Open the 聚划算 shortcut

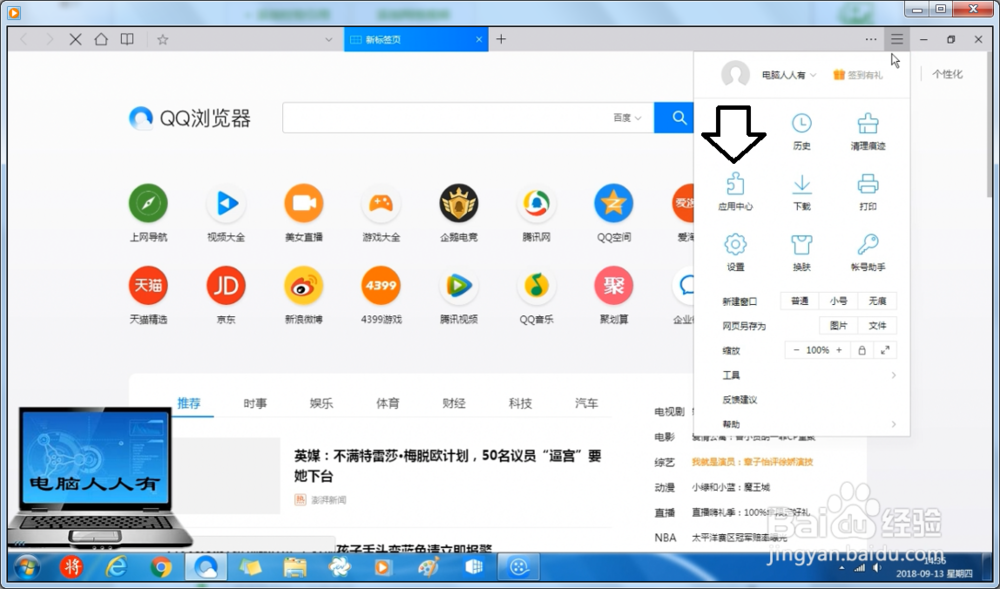[x=614, y=295]
